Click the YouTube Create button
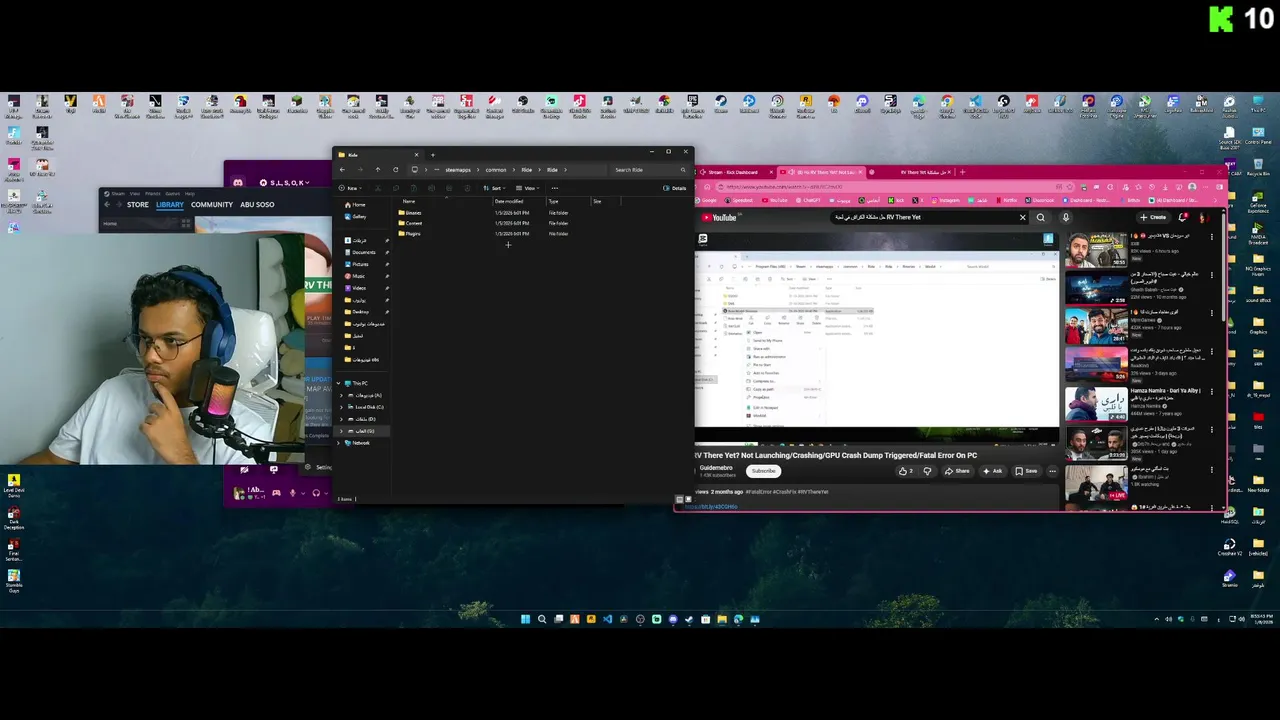1280x720 pixels. tap(1152, 217)
